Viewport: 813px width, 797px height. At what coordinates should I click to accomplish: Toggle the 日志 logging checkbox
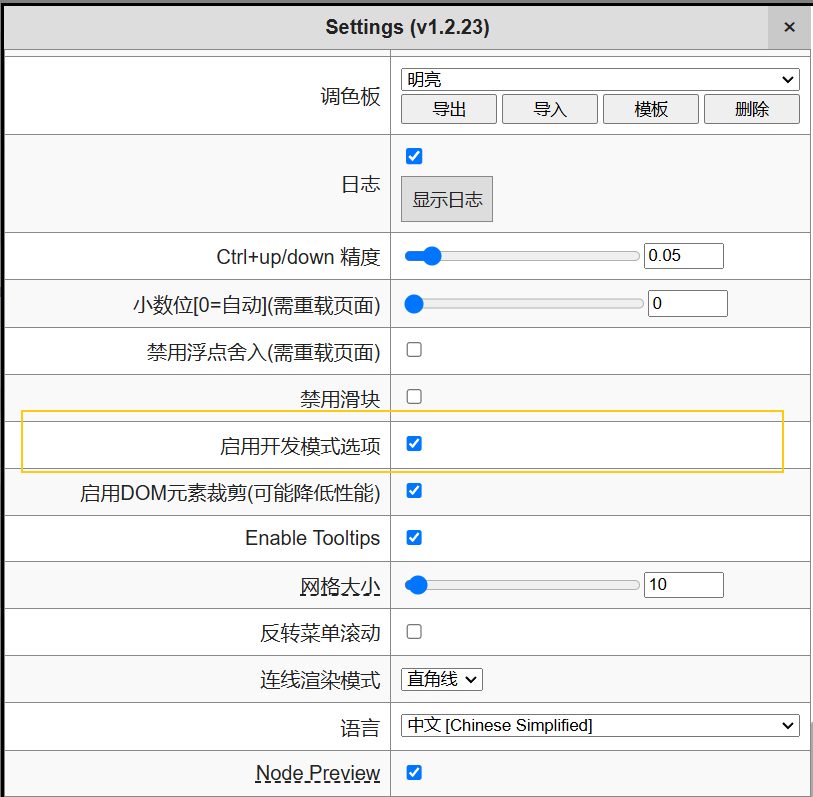(x=414, y=156)
